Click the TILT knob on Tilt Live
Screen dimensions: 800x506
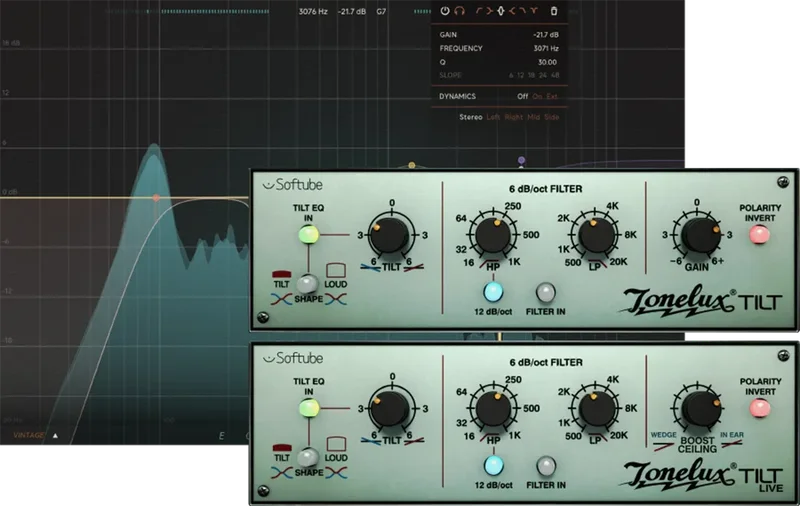click(x=391, y=409)
